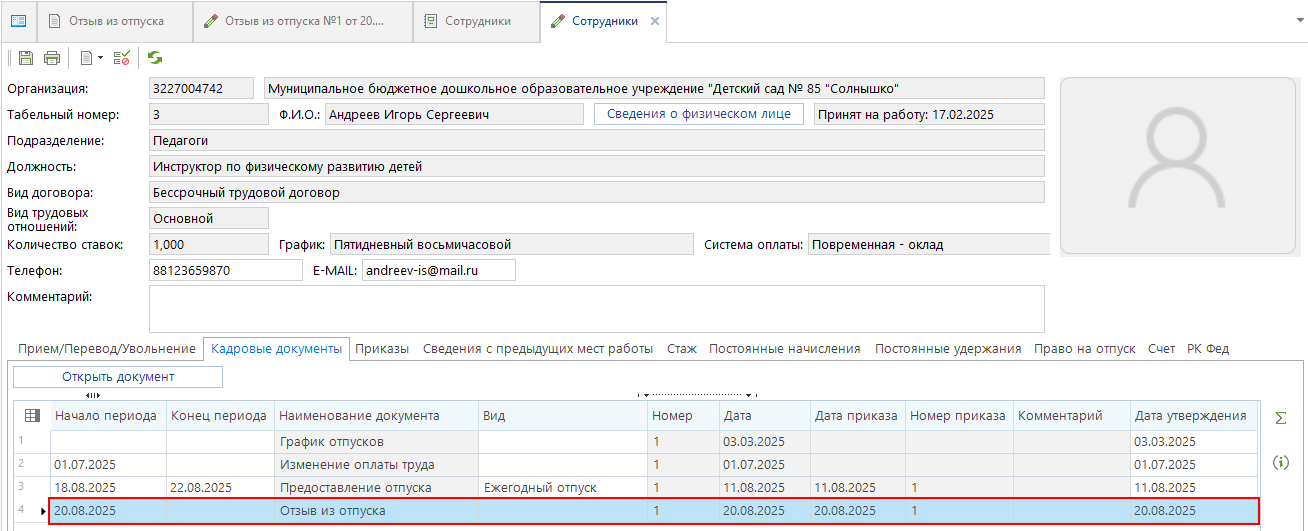Click the Телефон input field
Viewport: 1308px width, 531px height.
[224, 271]
